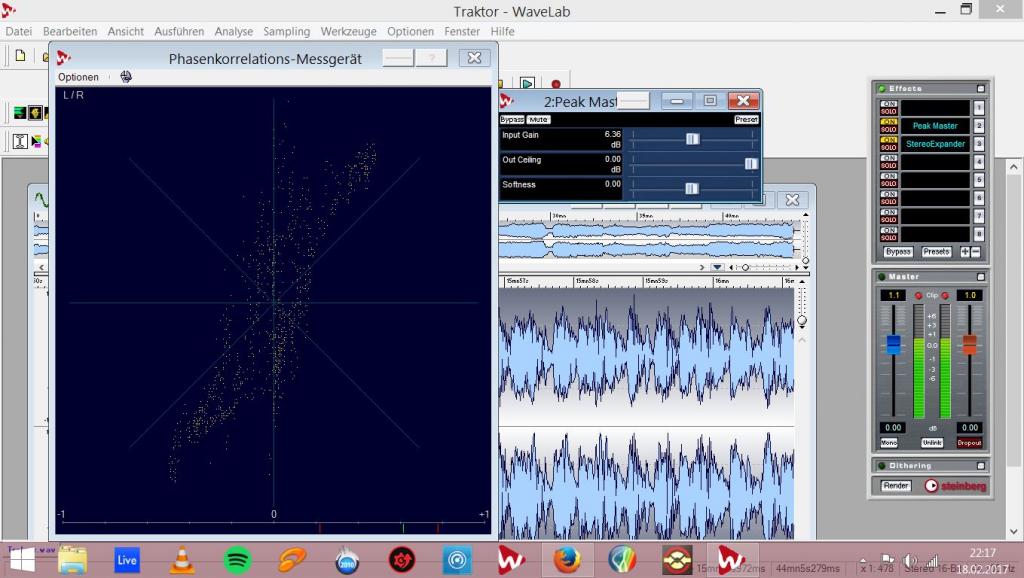Open Firefox from the taskbar
1024x578 pixels.
tap(567, 560)
